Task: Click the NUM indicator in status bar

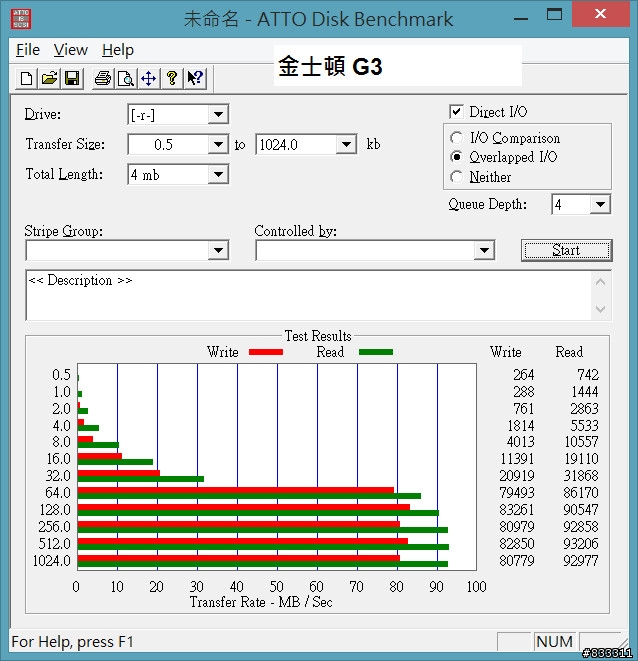Action: click(555, 642)
